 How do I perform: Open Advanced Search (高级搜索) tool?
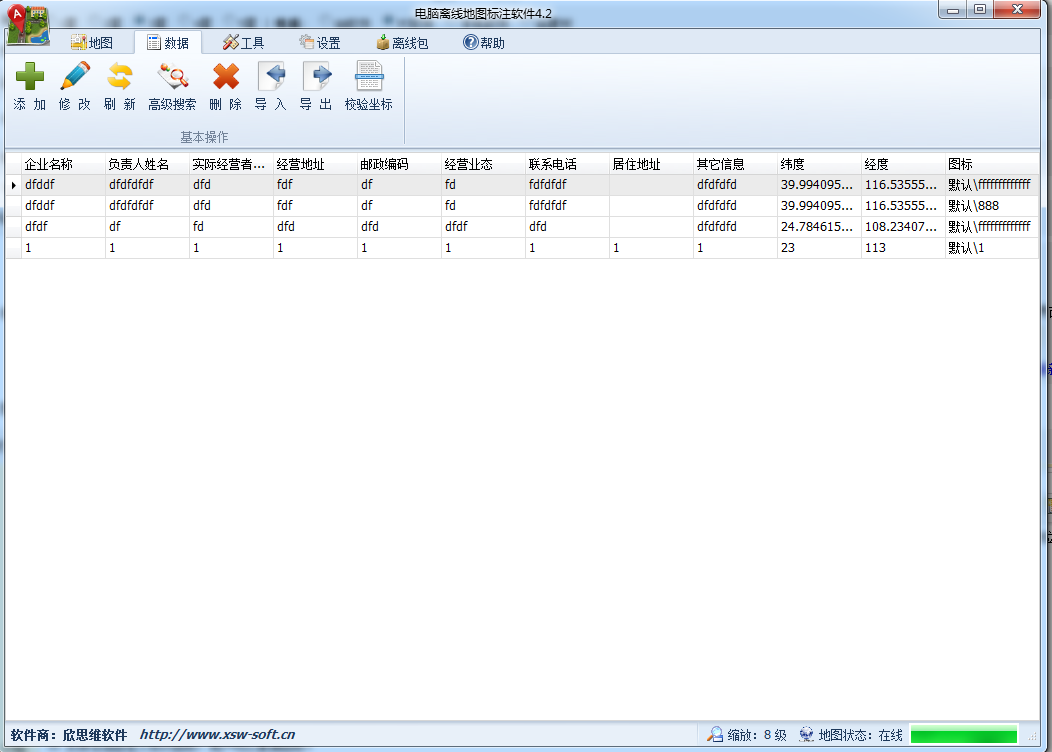tap(172, 77)
